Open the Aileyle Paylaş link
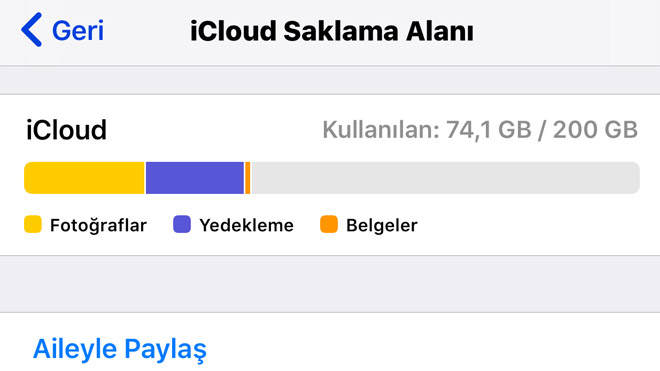The width and height of the screenshot is (660, 371). (120, 349)
